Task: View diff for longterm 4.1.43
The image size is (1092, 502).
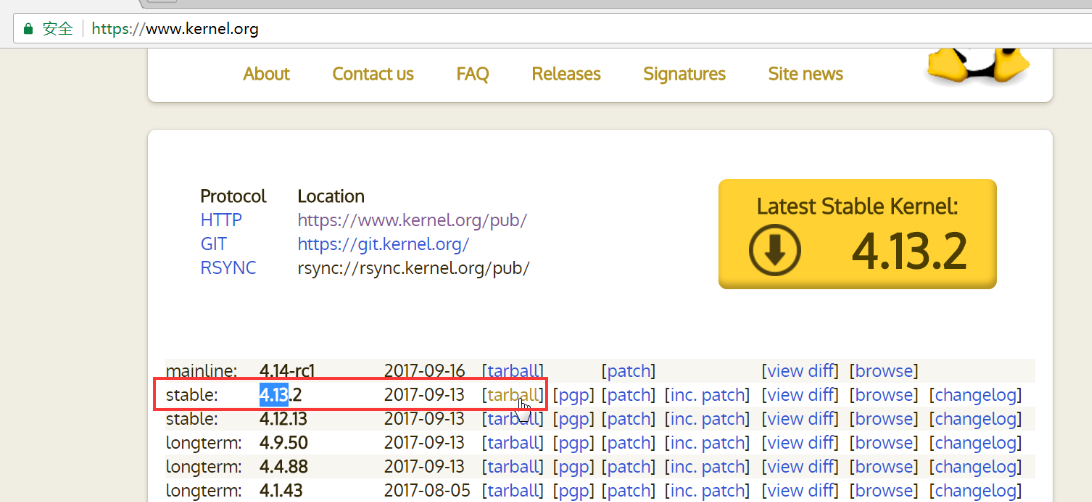Action: [800, 490]
